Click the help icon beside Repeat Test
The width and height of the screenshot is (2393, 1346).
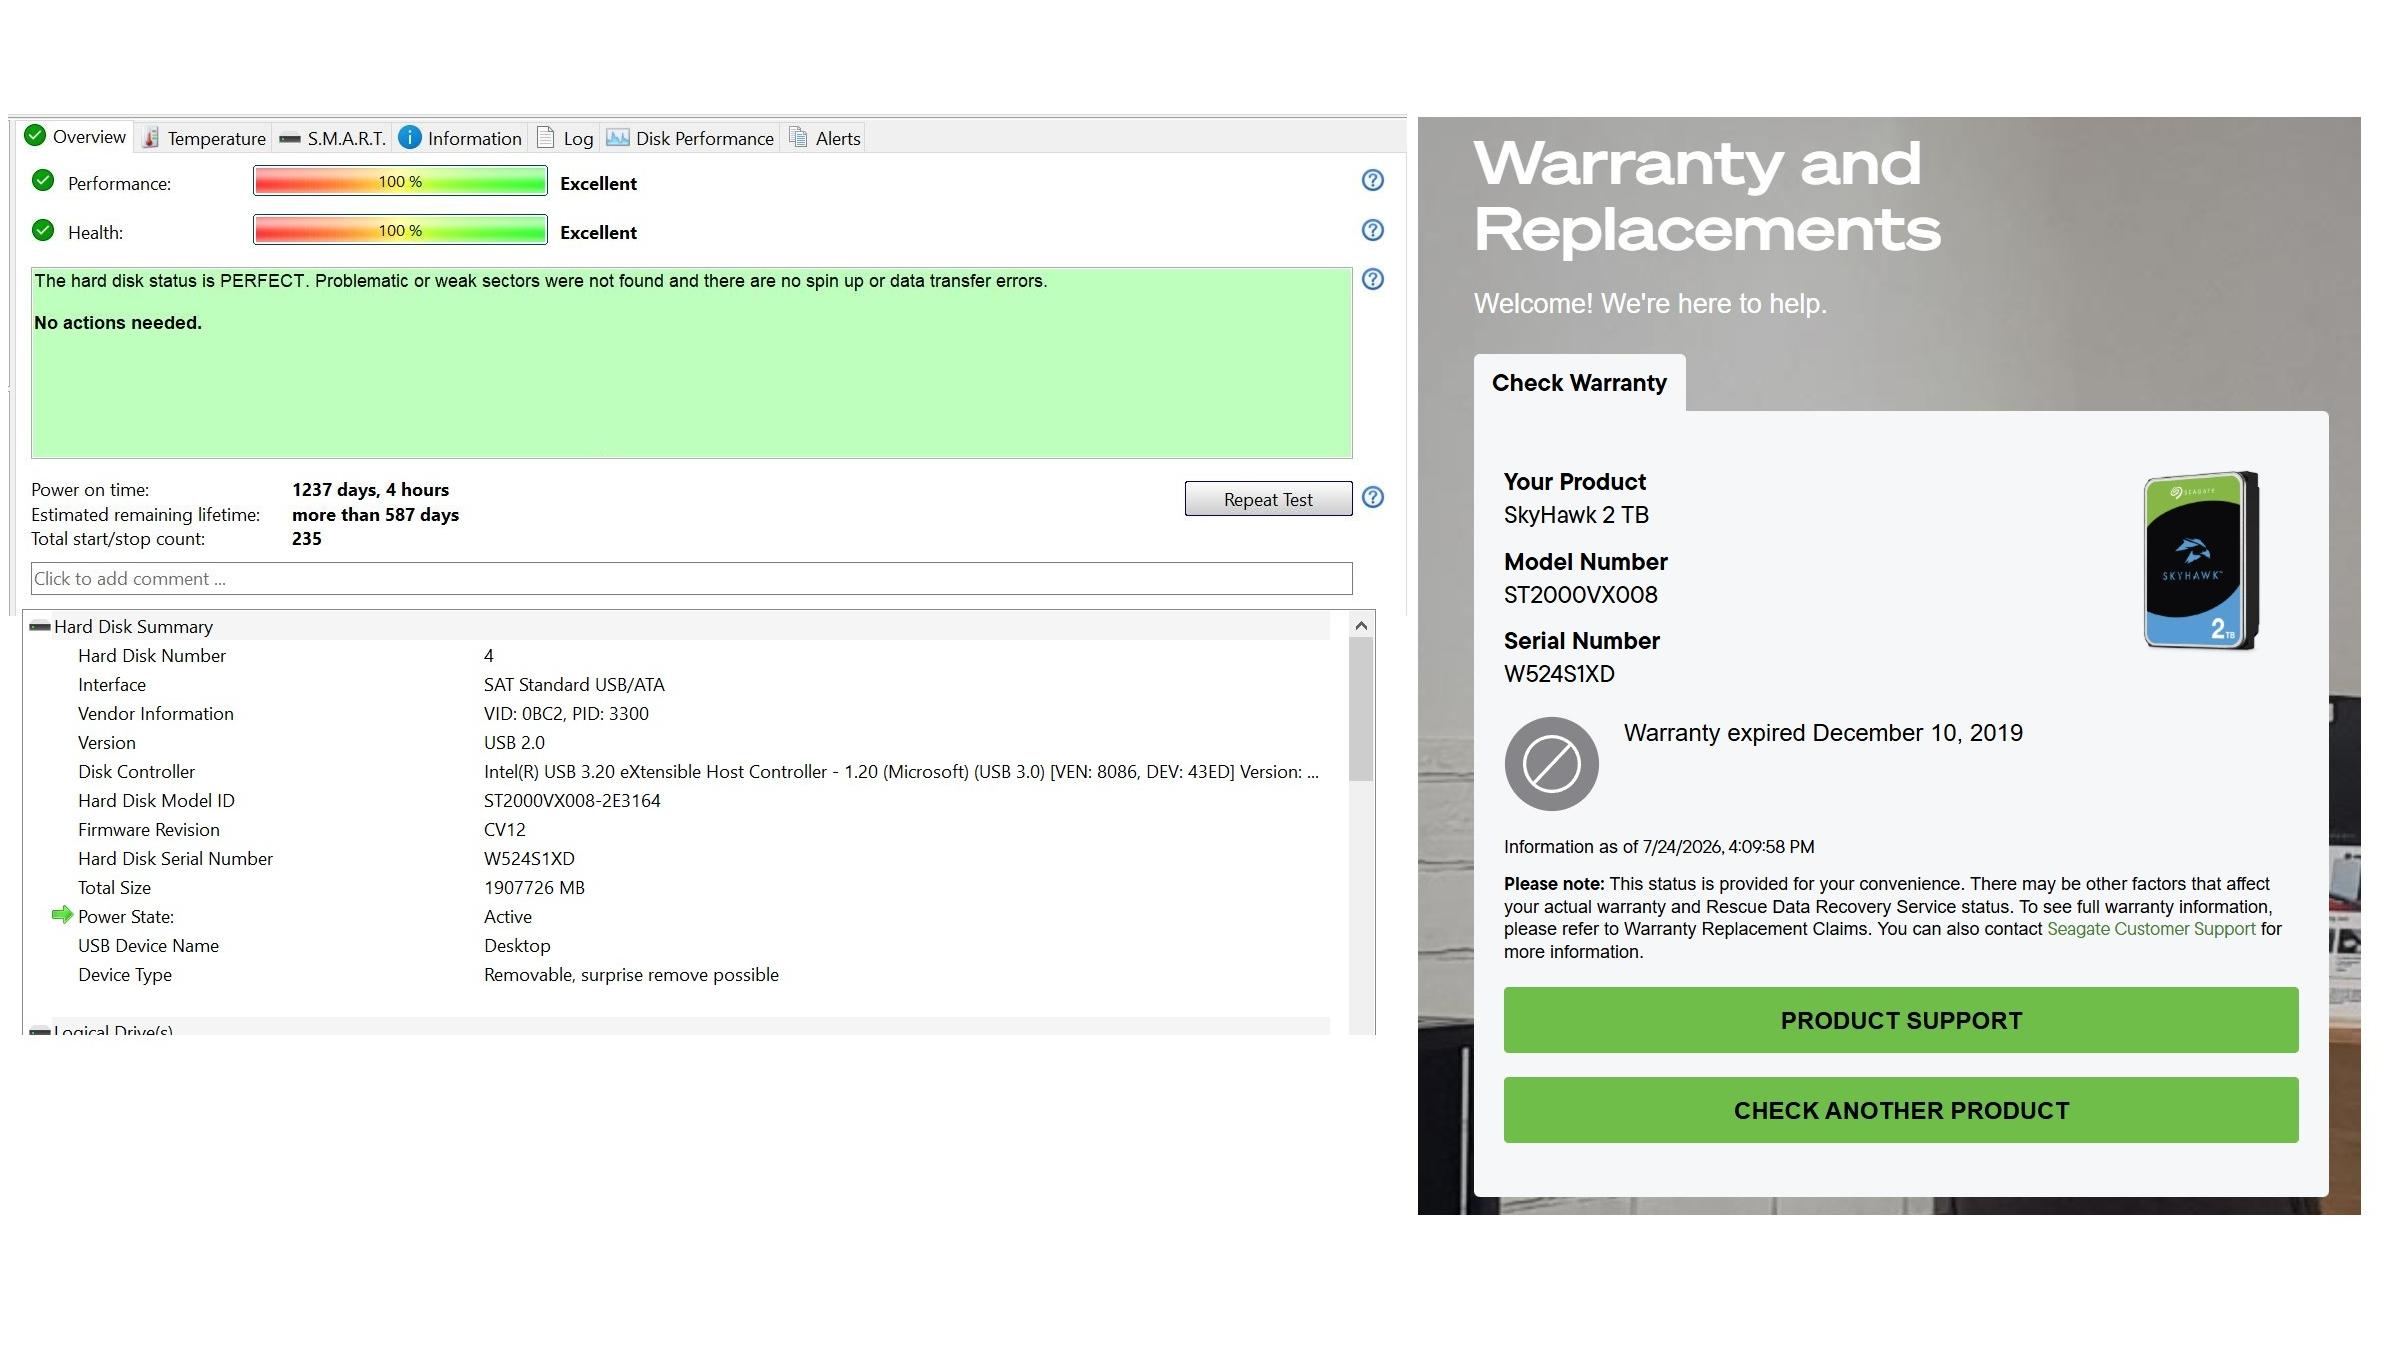(1373, 497)
